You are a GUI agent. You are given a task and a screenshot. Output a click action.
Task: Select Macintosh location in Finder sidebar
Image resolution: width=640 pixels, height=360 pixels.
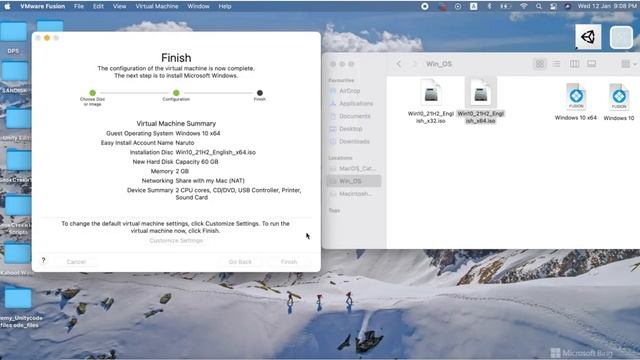[x=354, y=194]
